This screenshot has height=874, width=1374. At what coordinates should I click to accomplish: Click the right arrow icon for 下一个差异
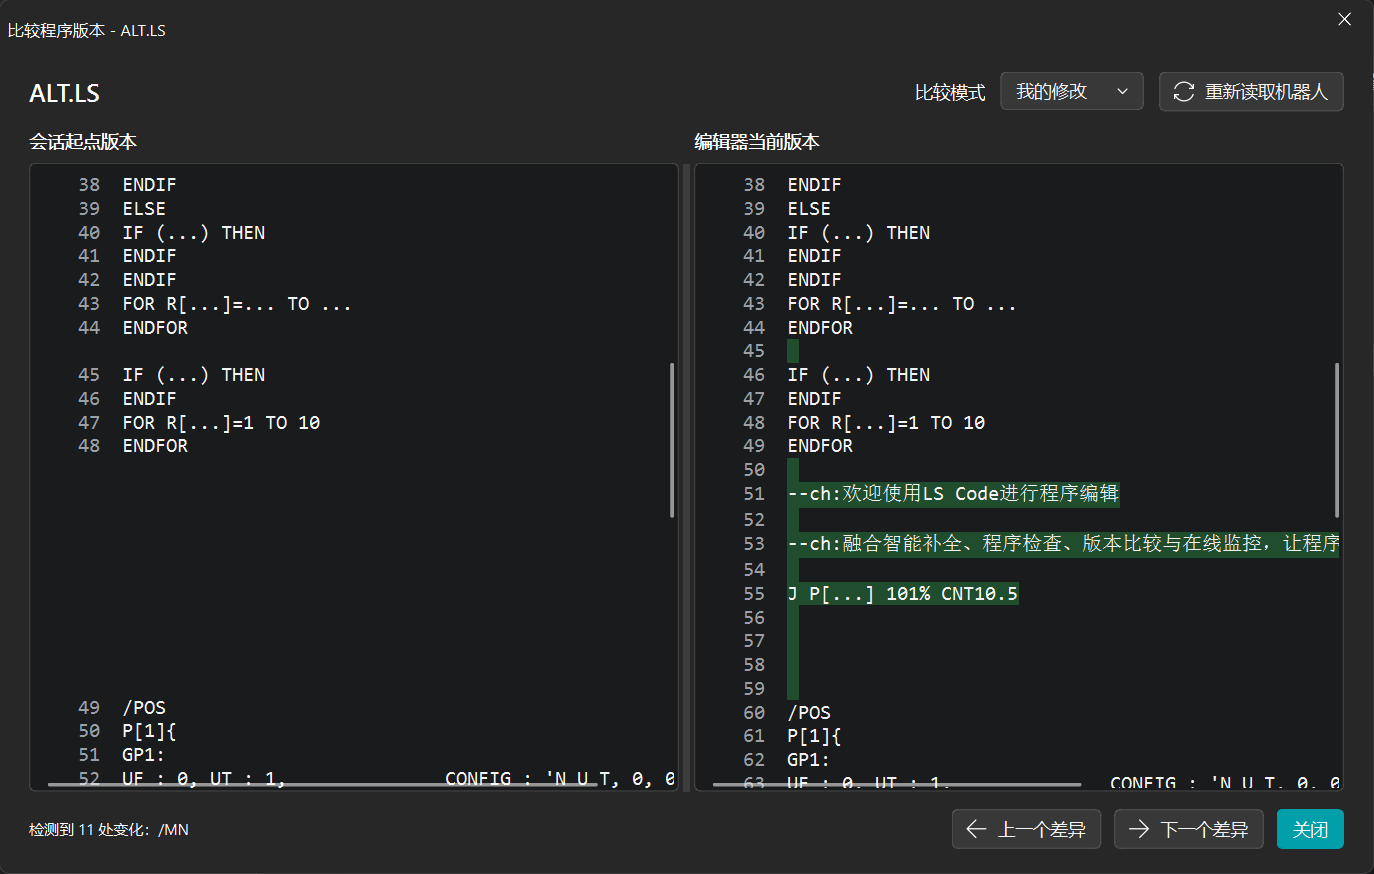tap(1138, 829)
